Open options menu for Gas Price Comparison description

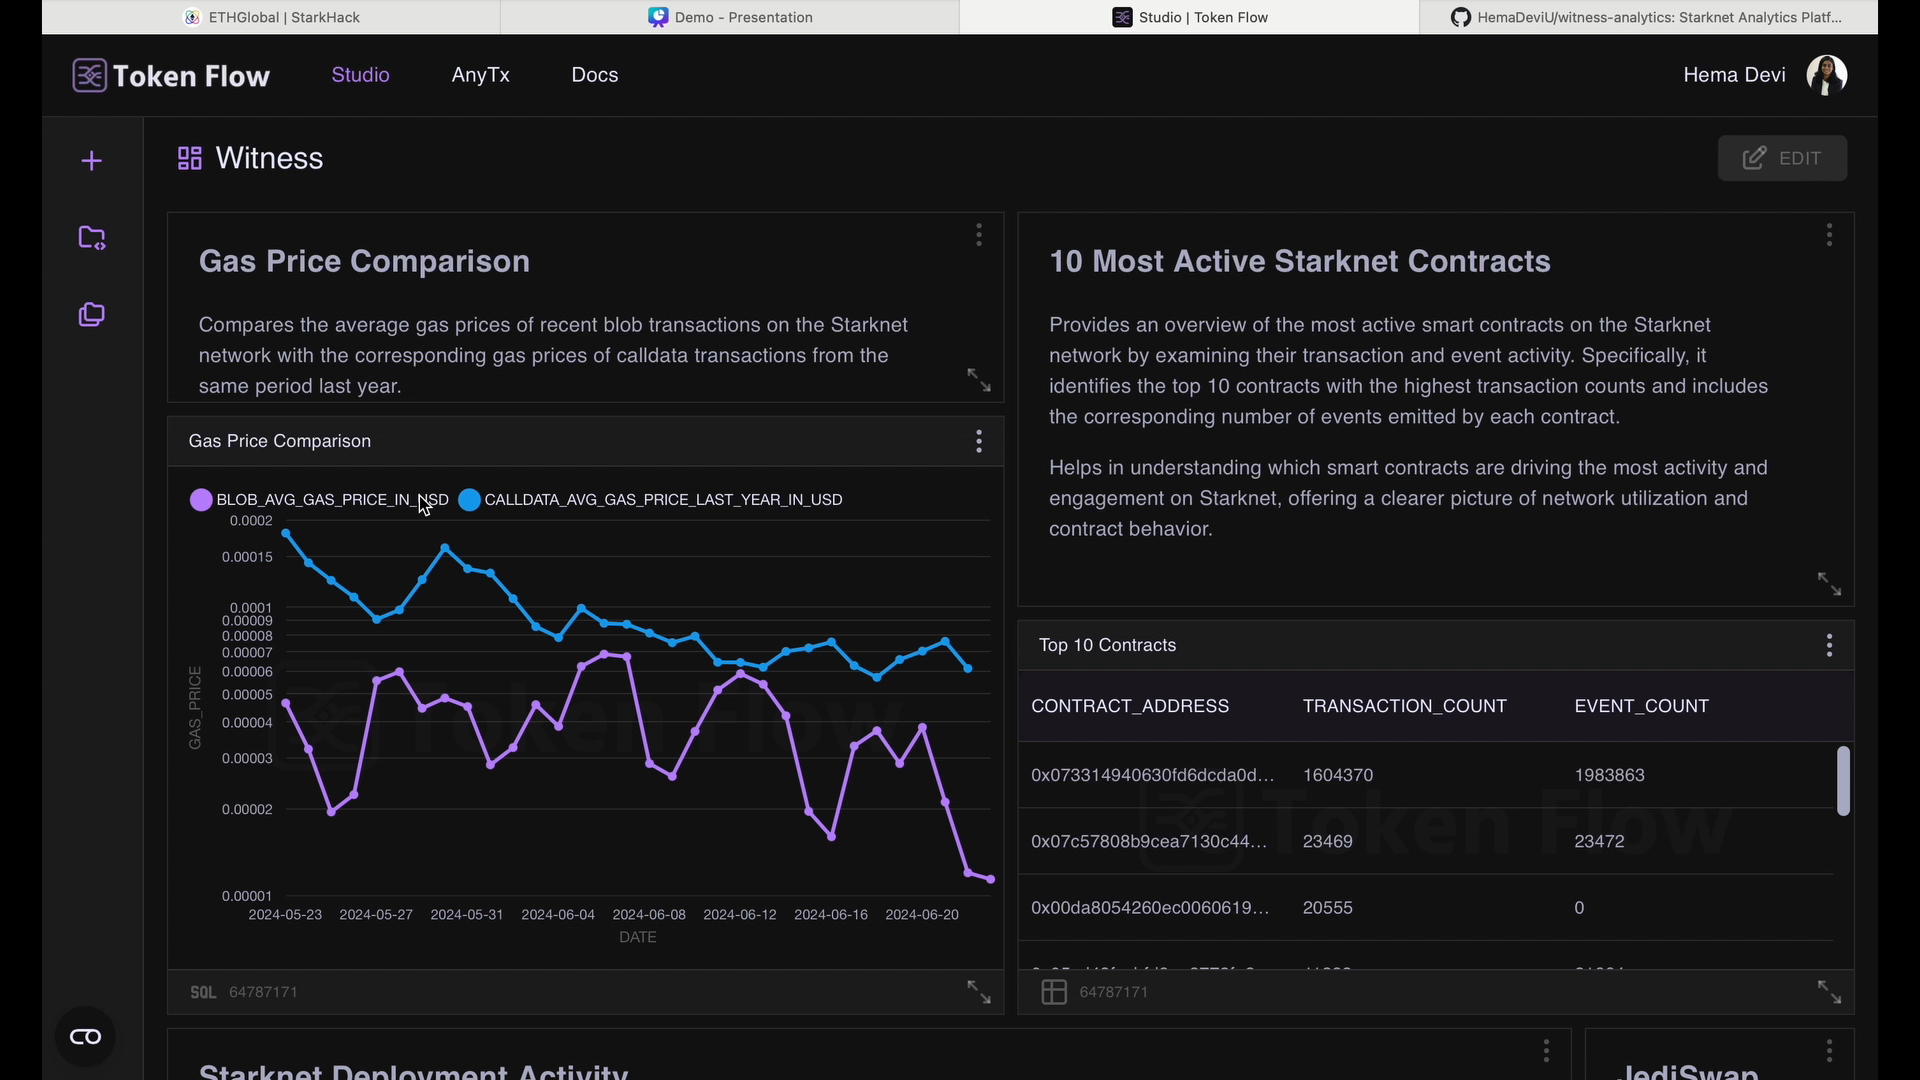[979, 235]
